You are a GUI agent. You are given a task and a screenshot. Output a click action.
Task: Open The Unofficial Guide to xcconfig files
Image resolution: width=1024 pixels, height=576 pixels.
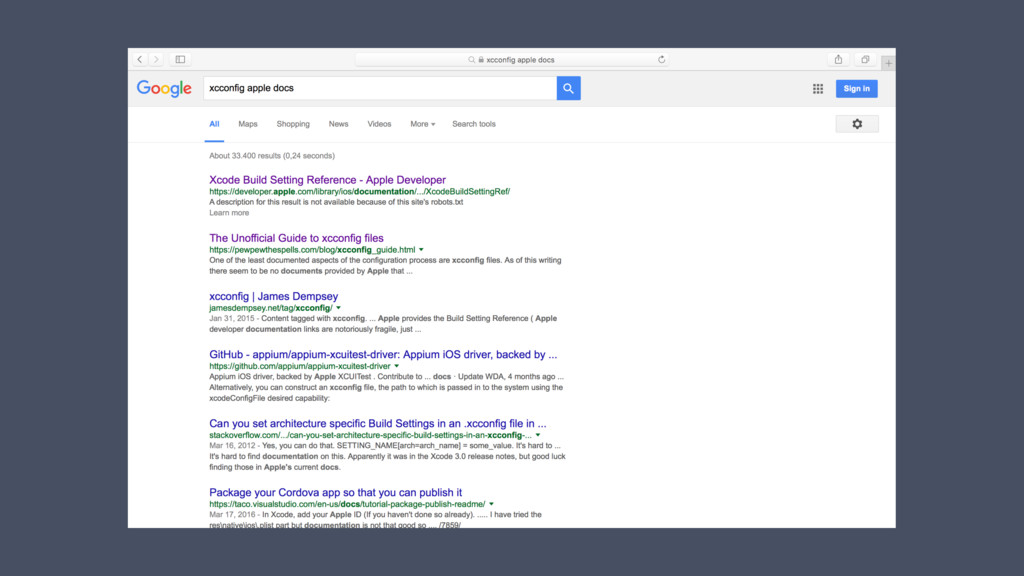tap(296, 238)
